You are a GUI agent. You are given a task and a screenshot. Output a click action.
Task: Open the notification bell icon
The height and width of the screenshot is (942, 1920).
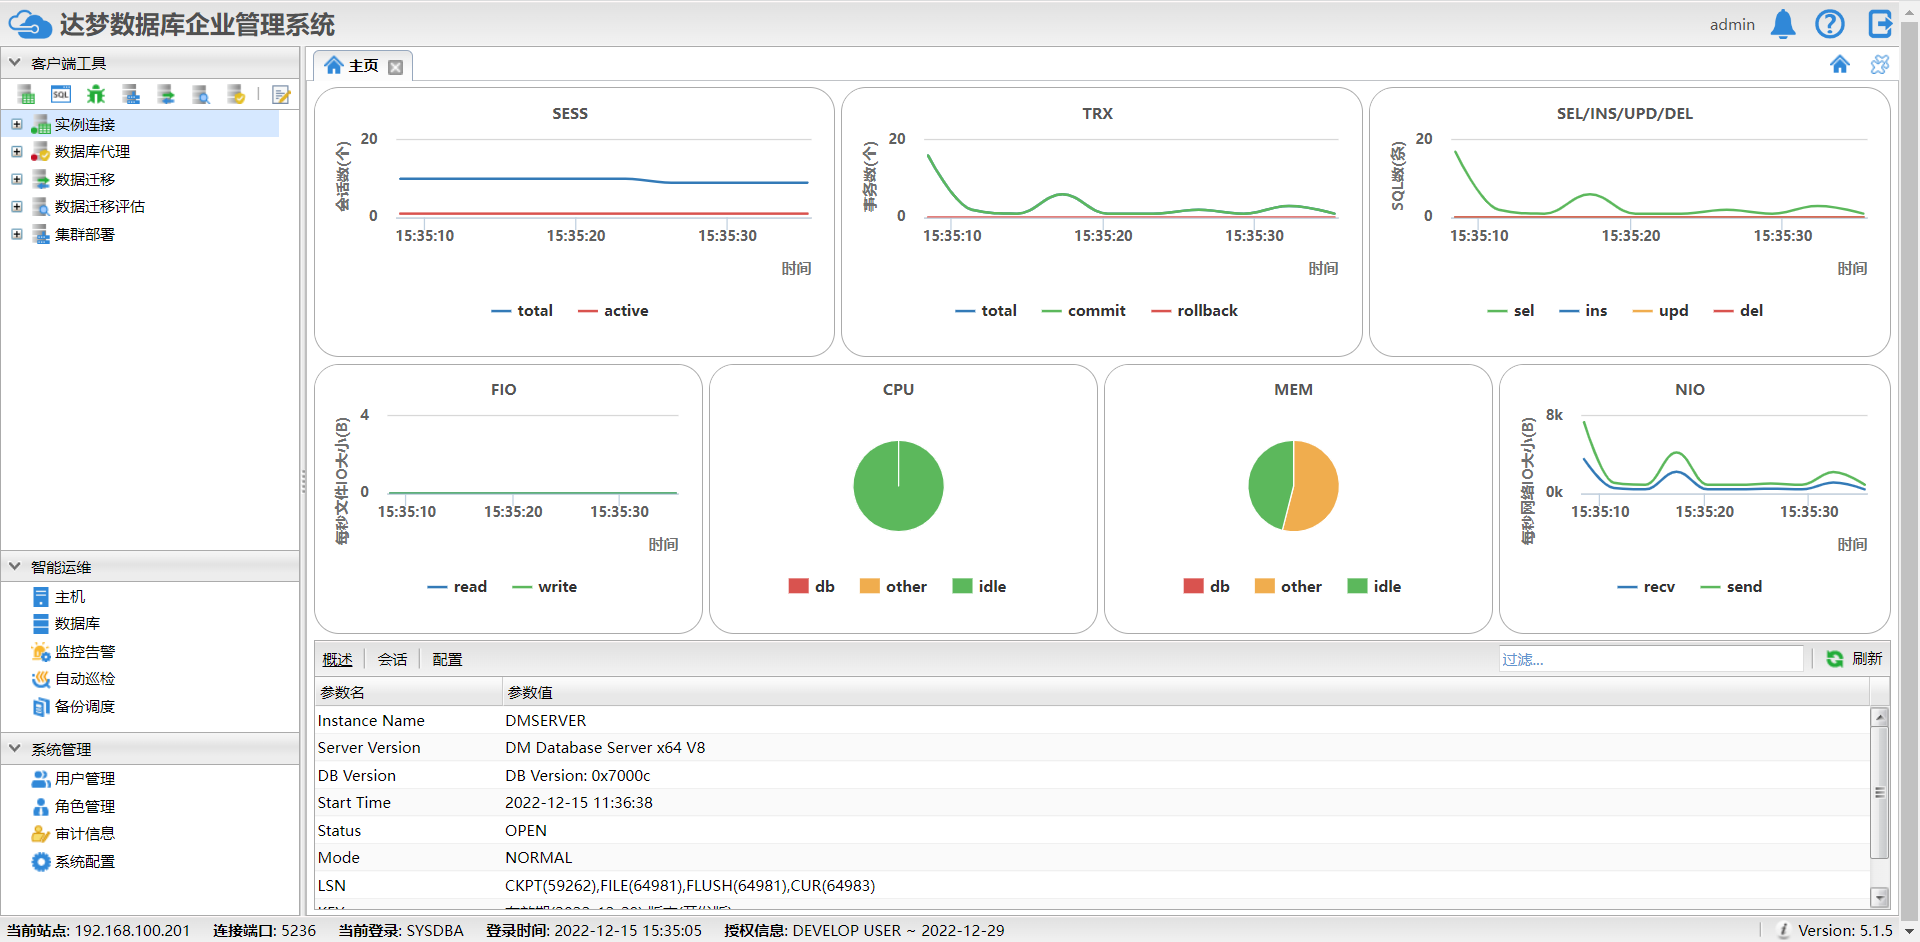[x=1783, y=24]
